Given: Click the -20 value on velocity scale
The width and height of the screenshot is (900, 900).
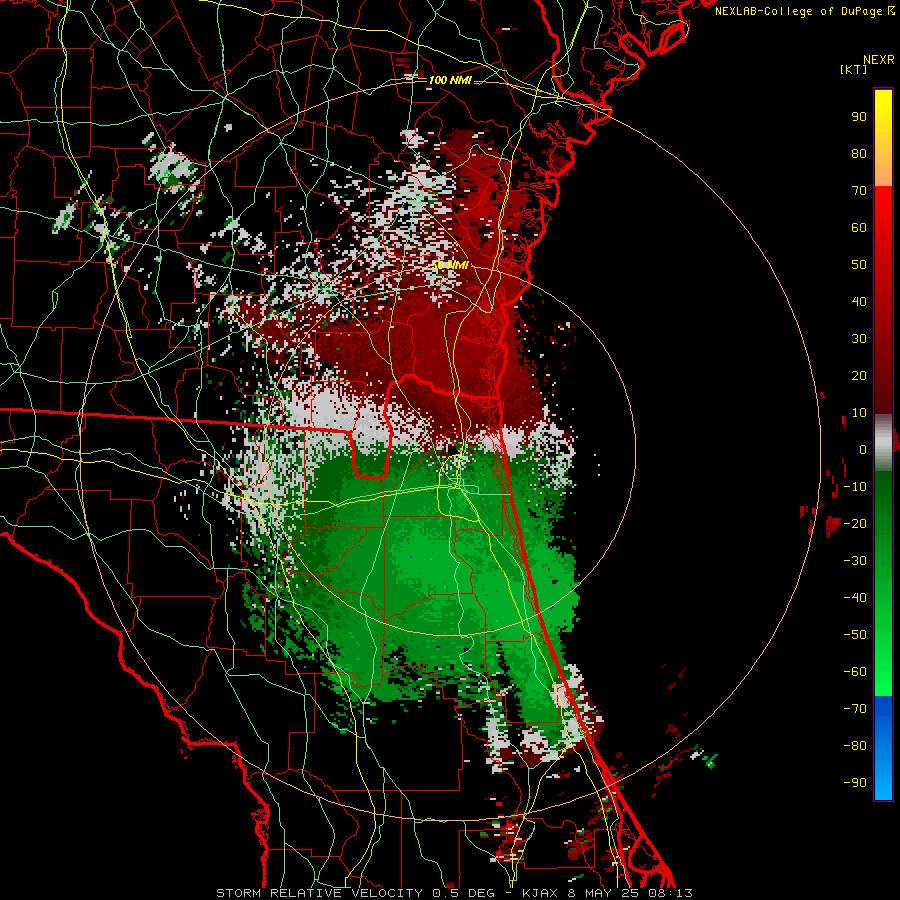Looking at the screenshot, I should (x=855, y=524).
